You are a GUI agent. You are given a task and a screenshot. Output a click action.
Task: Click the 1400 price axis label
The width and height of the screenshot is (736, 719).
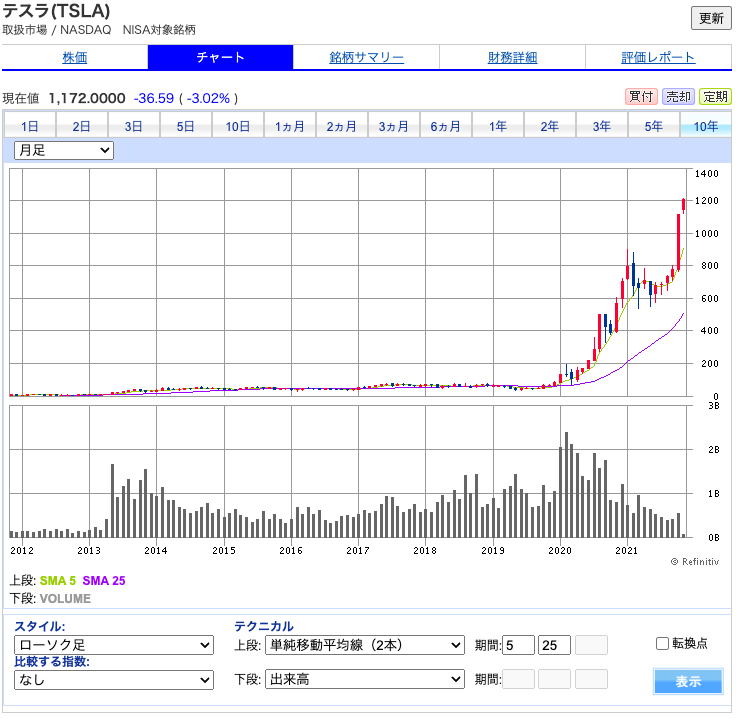707,174
